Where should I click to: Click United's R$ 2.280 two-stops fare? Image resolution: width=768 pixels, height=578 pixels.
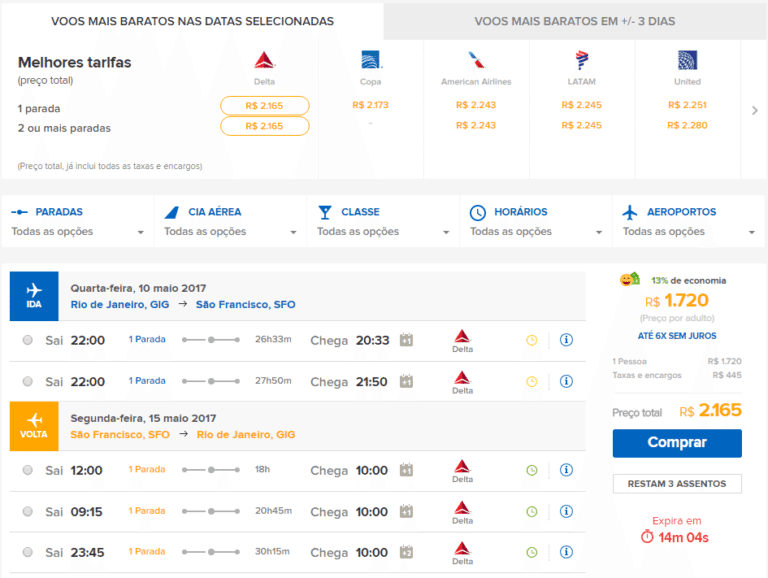[x=687, y=125]
